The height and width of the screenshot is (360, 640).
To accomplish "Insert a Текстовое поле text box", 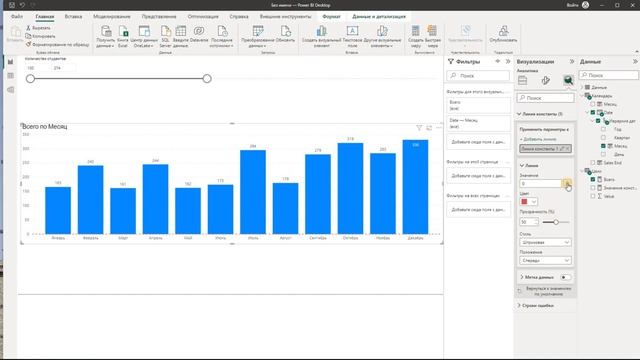I will pyautogui.click(x=352, y=31).
